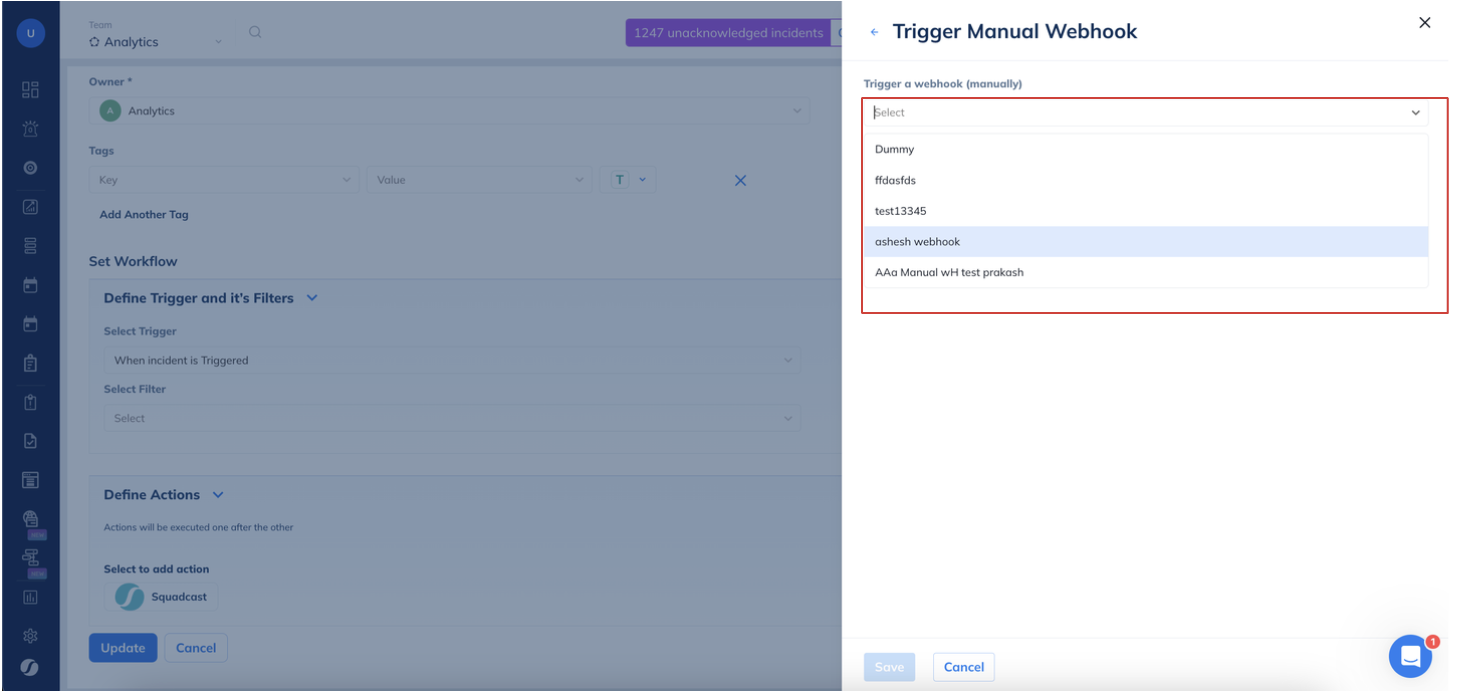1458x692 pixels.
Task: Open the chat support bubble
Action: click(x=1410, y=656)
